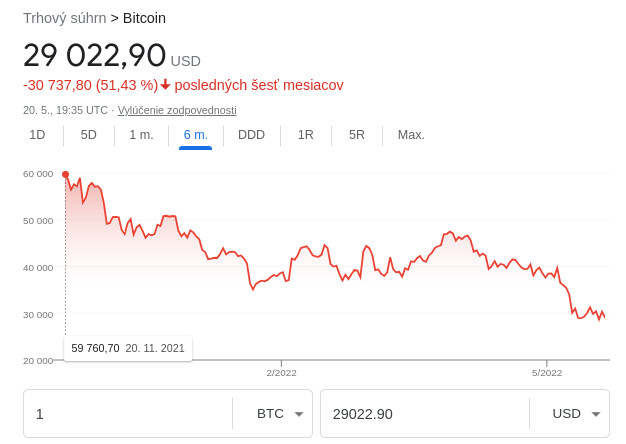Viewport: 626px width, 444px height.
Task: Click the red down-arrow change indicator
Action: pyautogui.click(x=166, y=85)
